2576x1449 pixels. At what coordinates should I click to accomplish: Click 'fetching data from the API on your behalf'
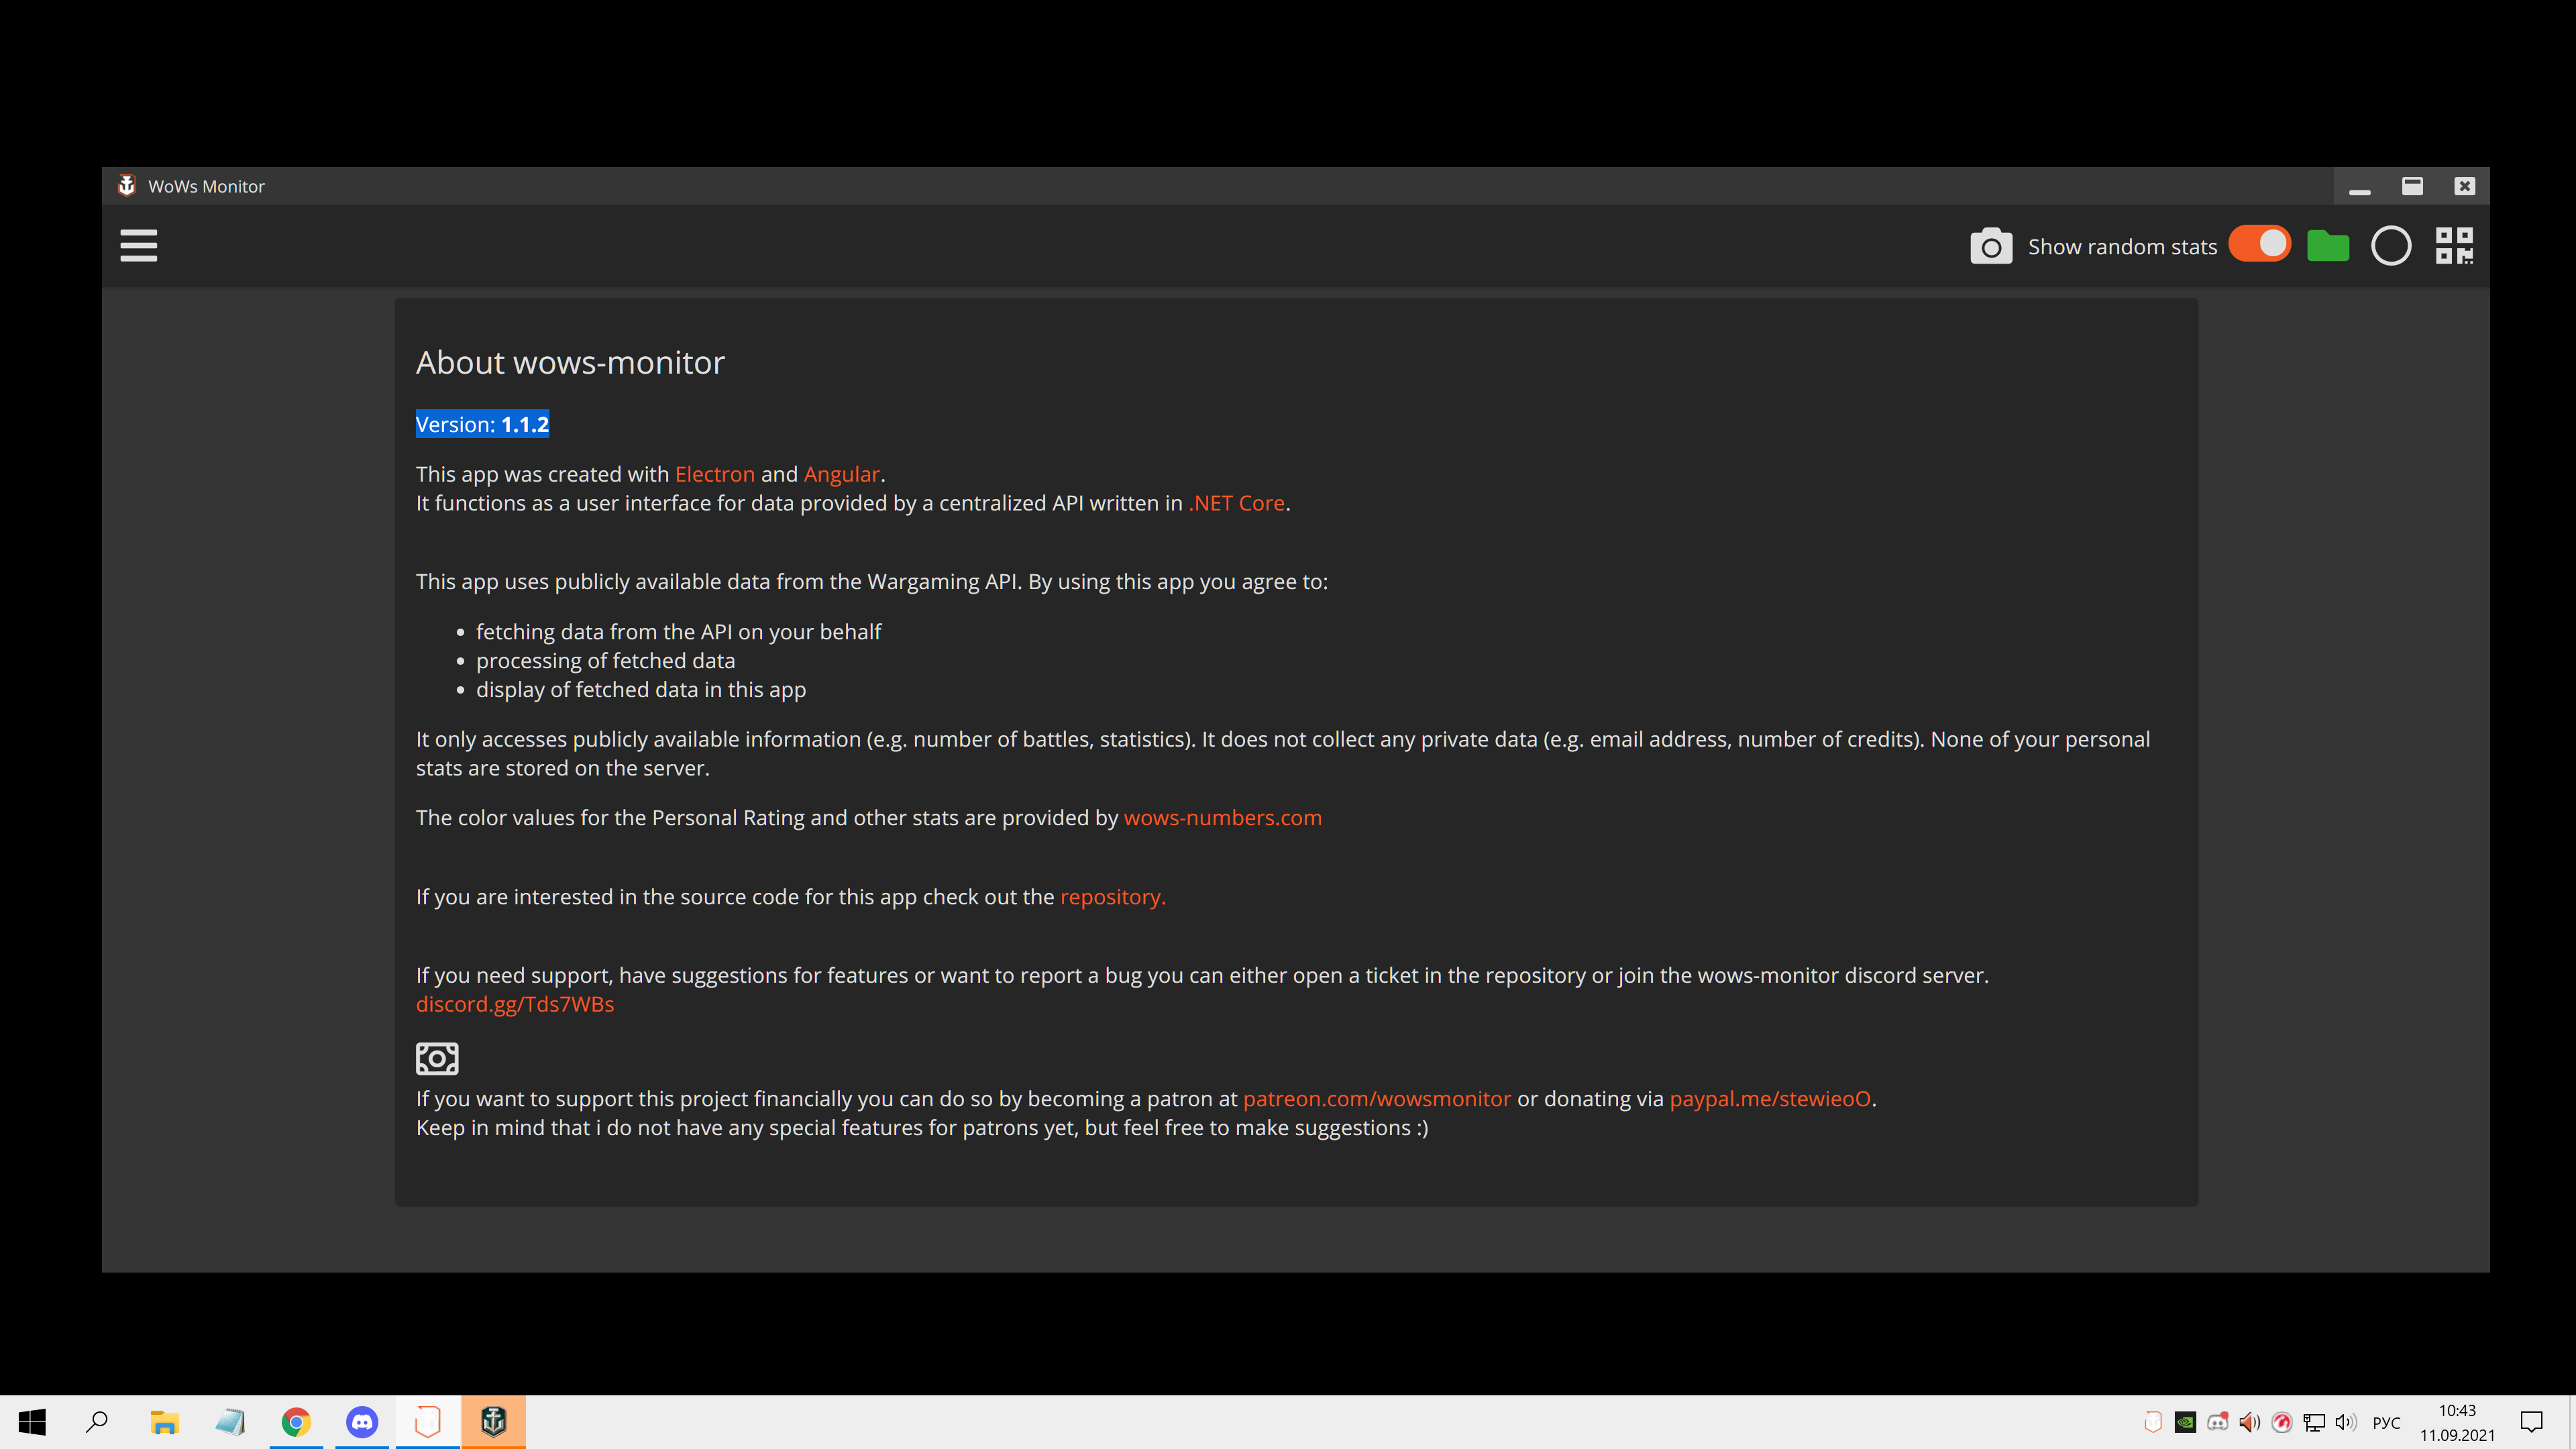[x=678, y=632]
